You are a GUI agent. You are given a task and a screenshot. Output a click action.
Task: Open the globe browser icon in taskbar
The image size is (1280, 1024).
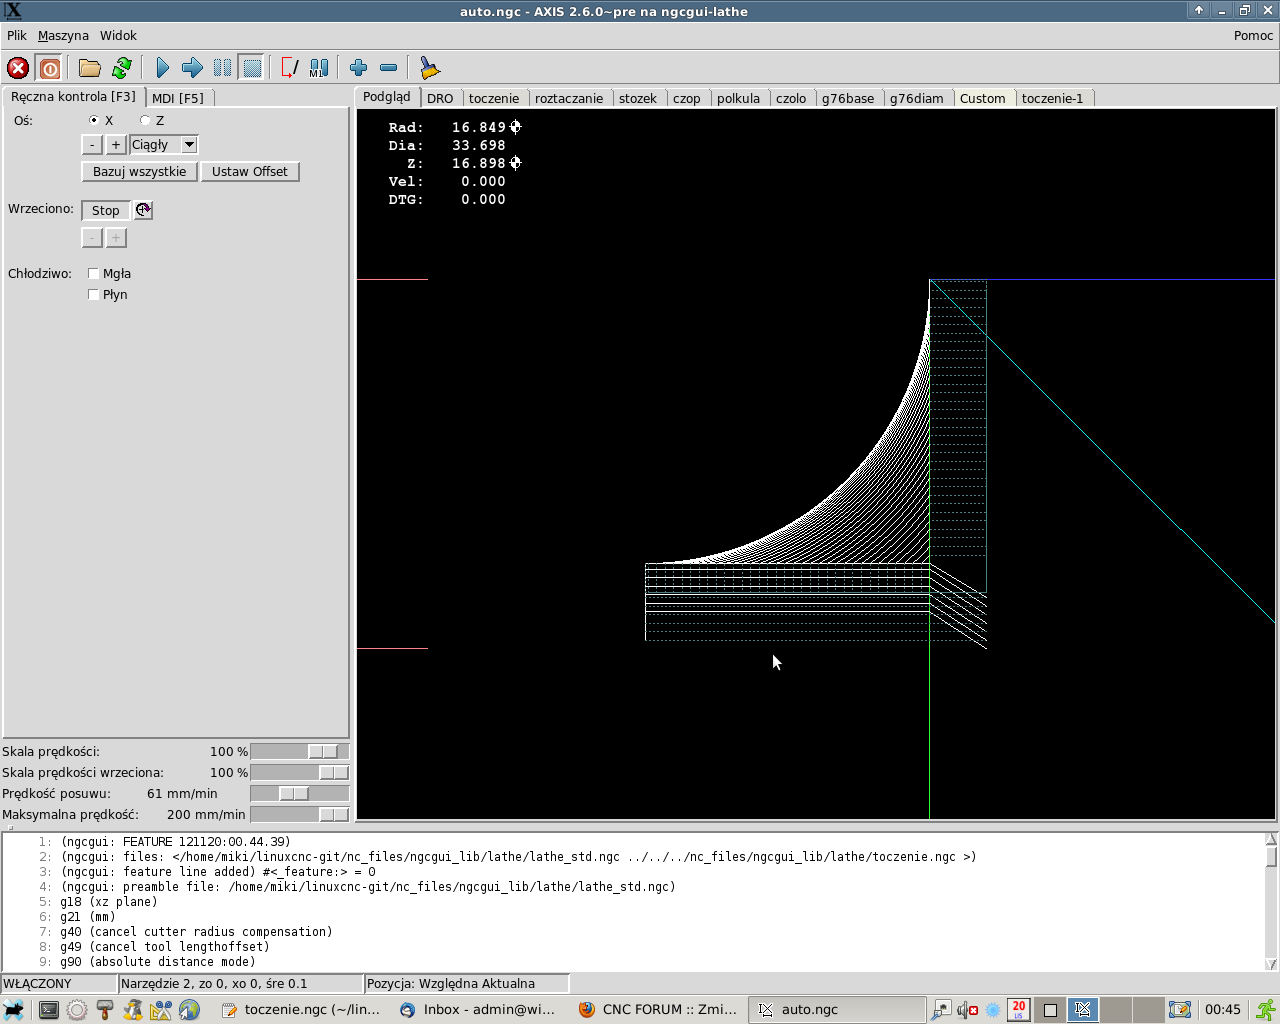point(190,1010)
